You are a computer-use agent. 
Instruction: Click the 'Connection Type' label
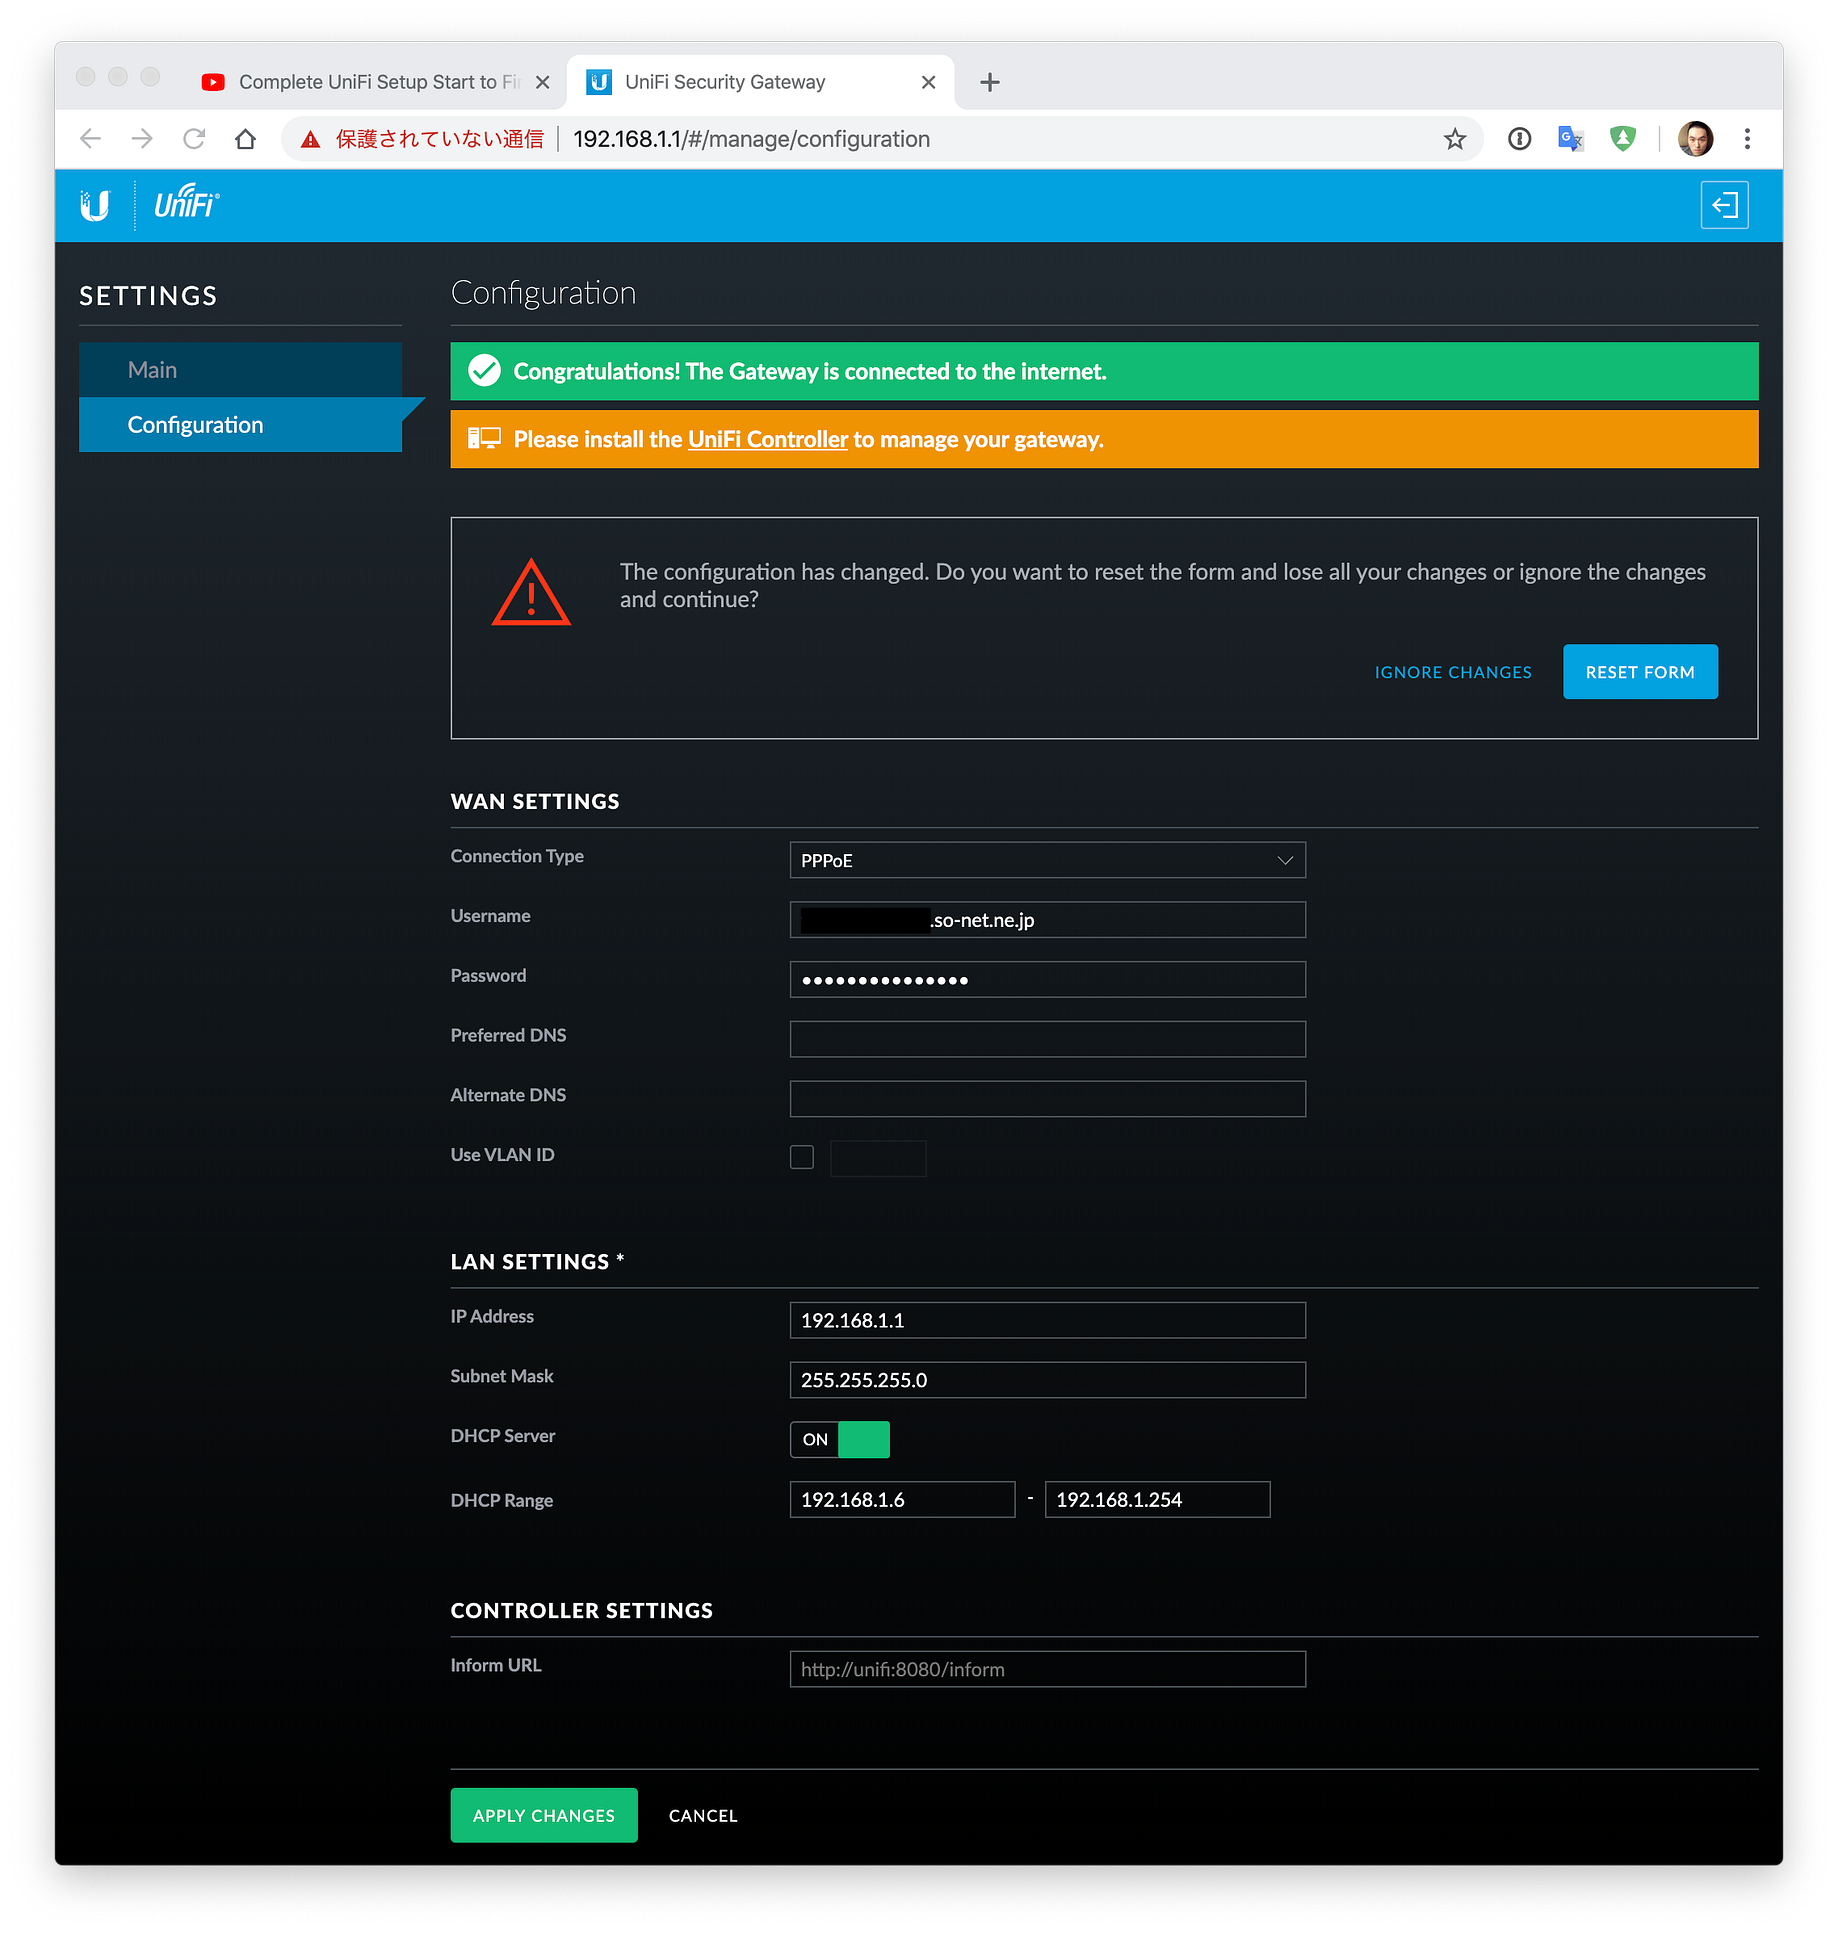[x=517, y=856]
